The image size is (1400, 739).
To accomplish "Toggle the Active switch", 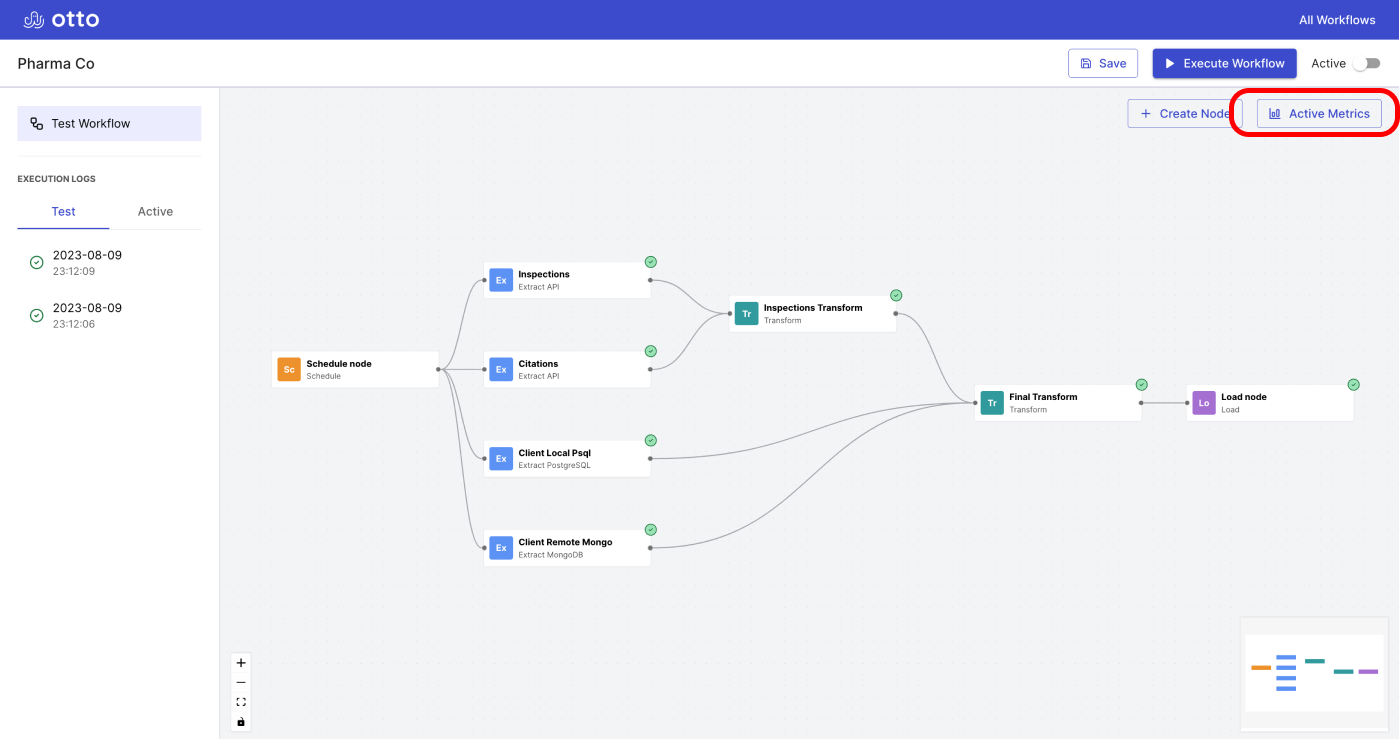I will click(x=1366, y=63).
